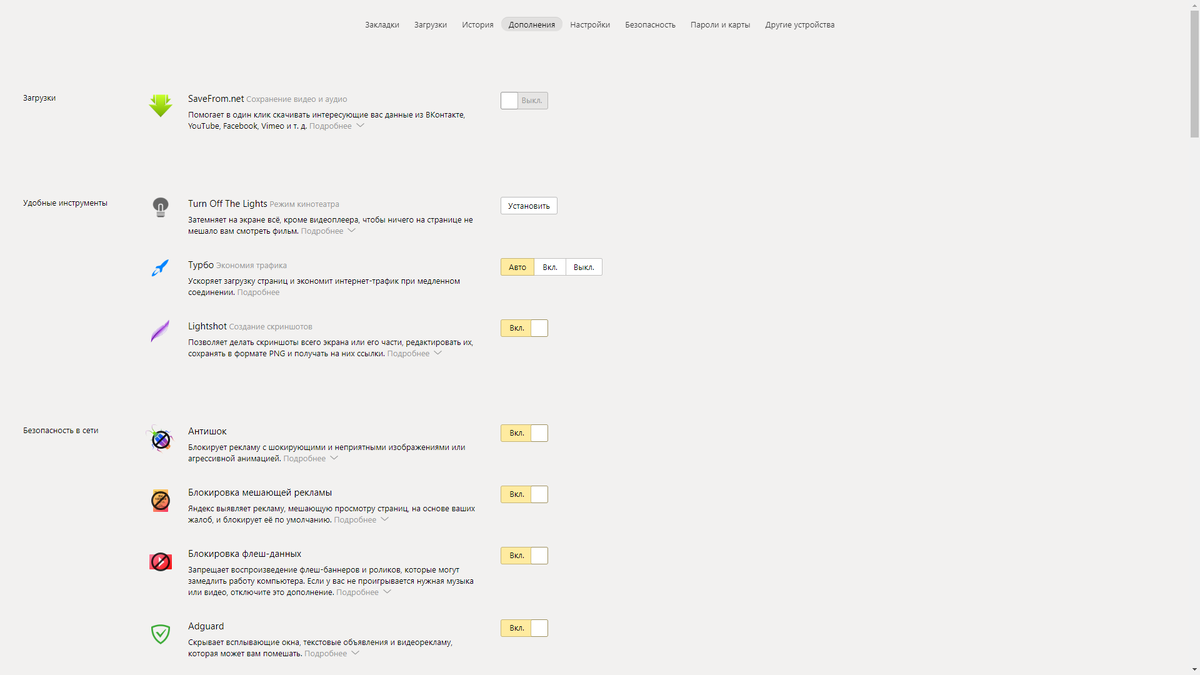This screenshot has width=1200, height=675.
Task: Open the Закладки tab
Action: click(x=382, y=24)
